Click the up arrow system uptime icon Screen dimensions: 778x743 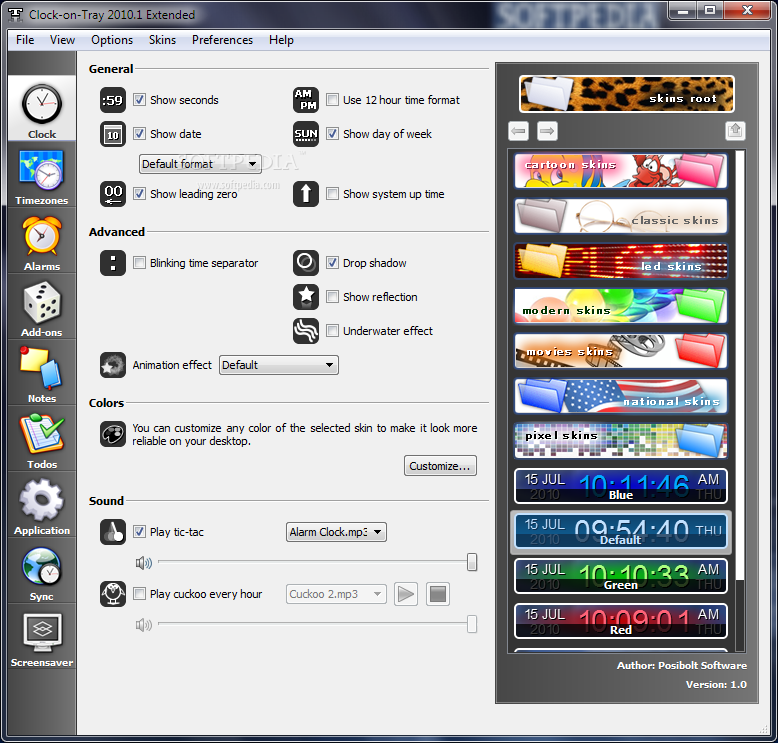[306, 194]
